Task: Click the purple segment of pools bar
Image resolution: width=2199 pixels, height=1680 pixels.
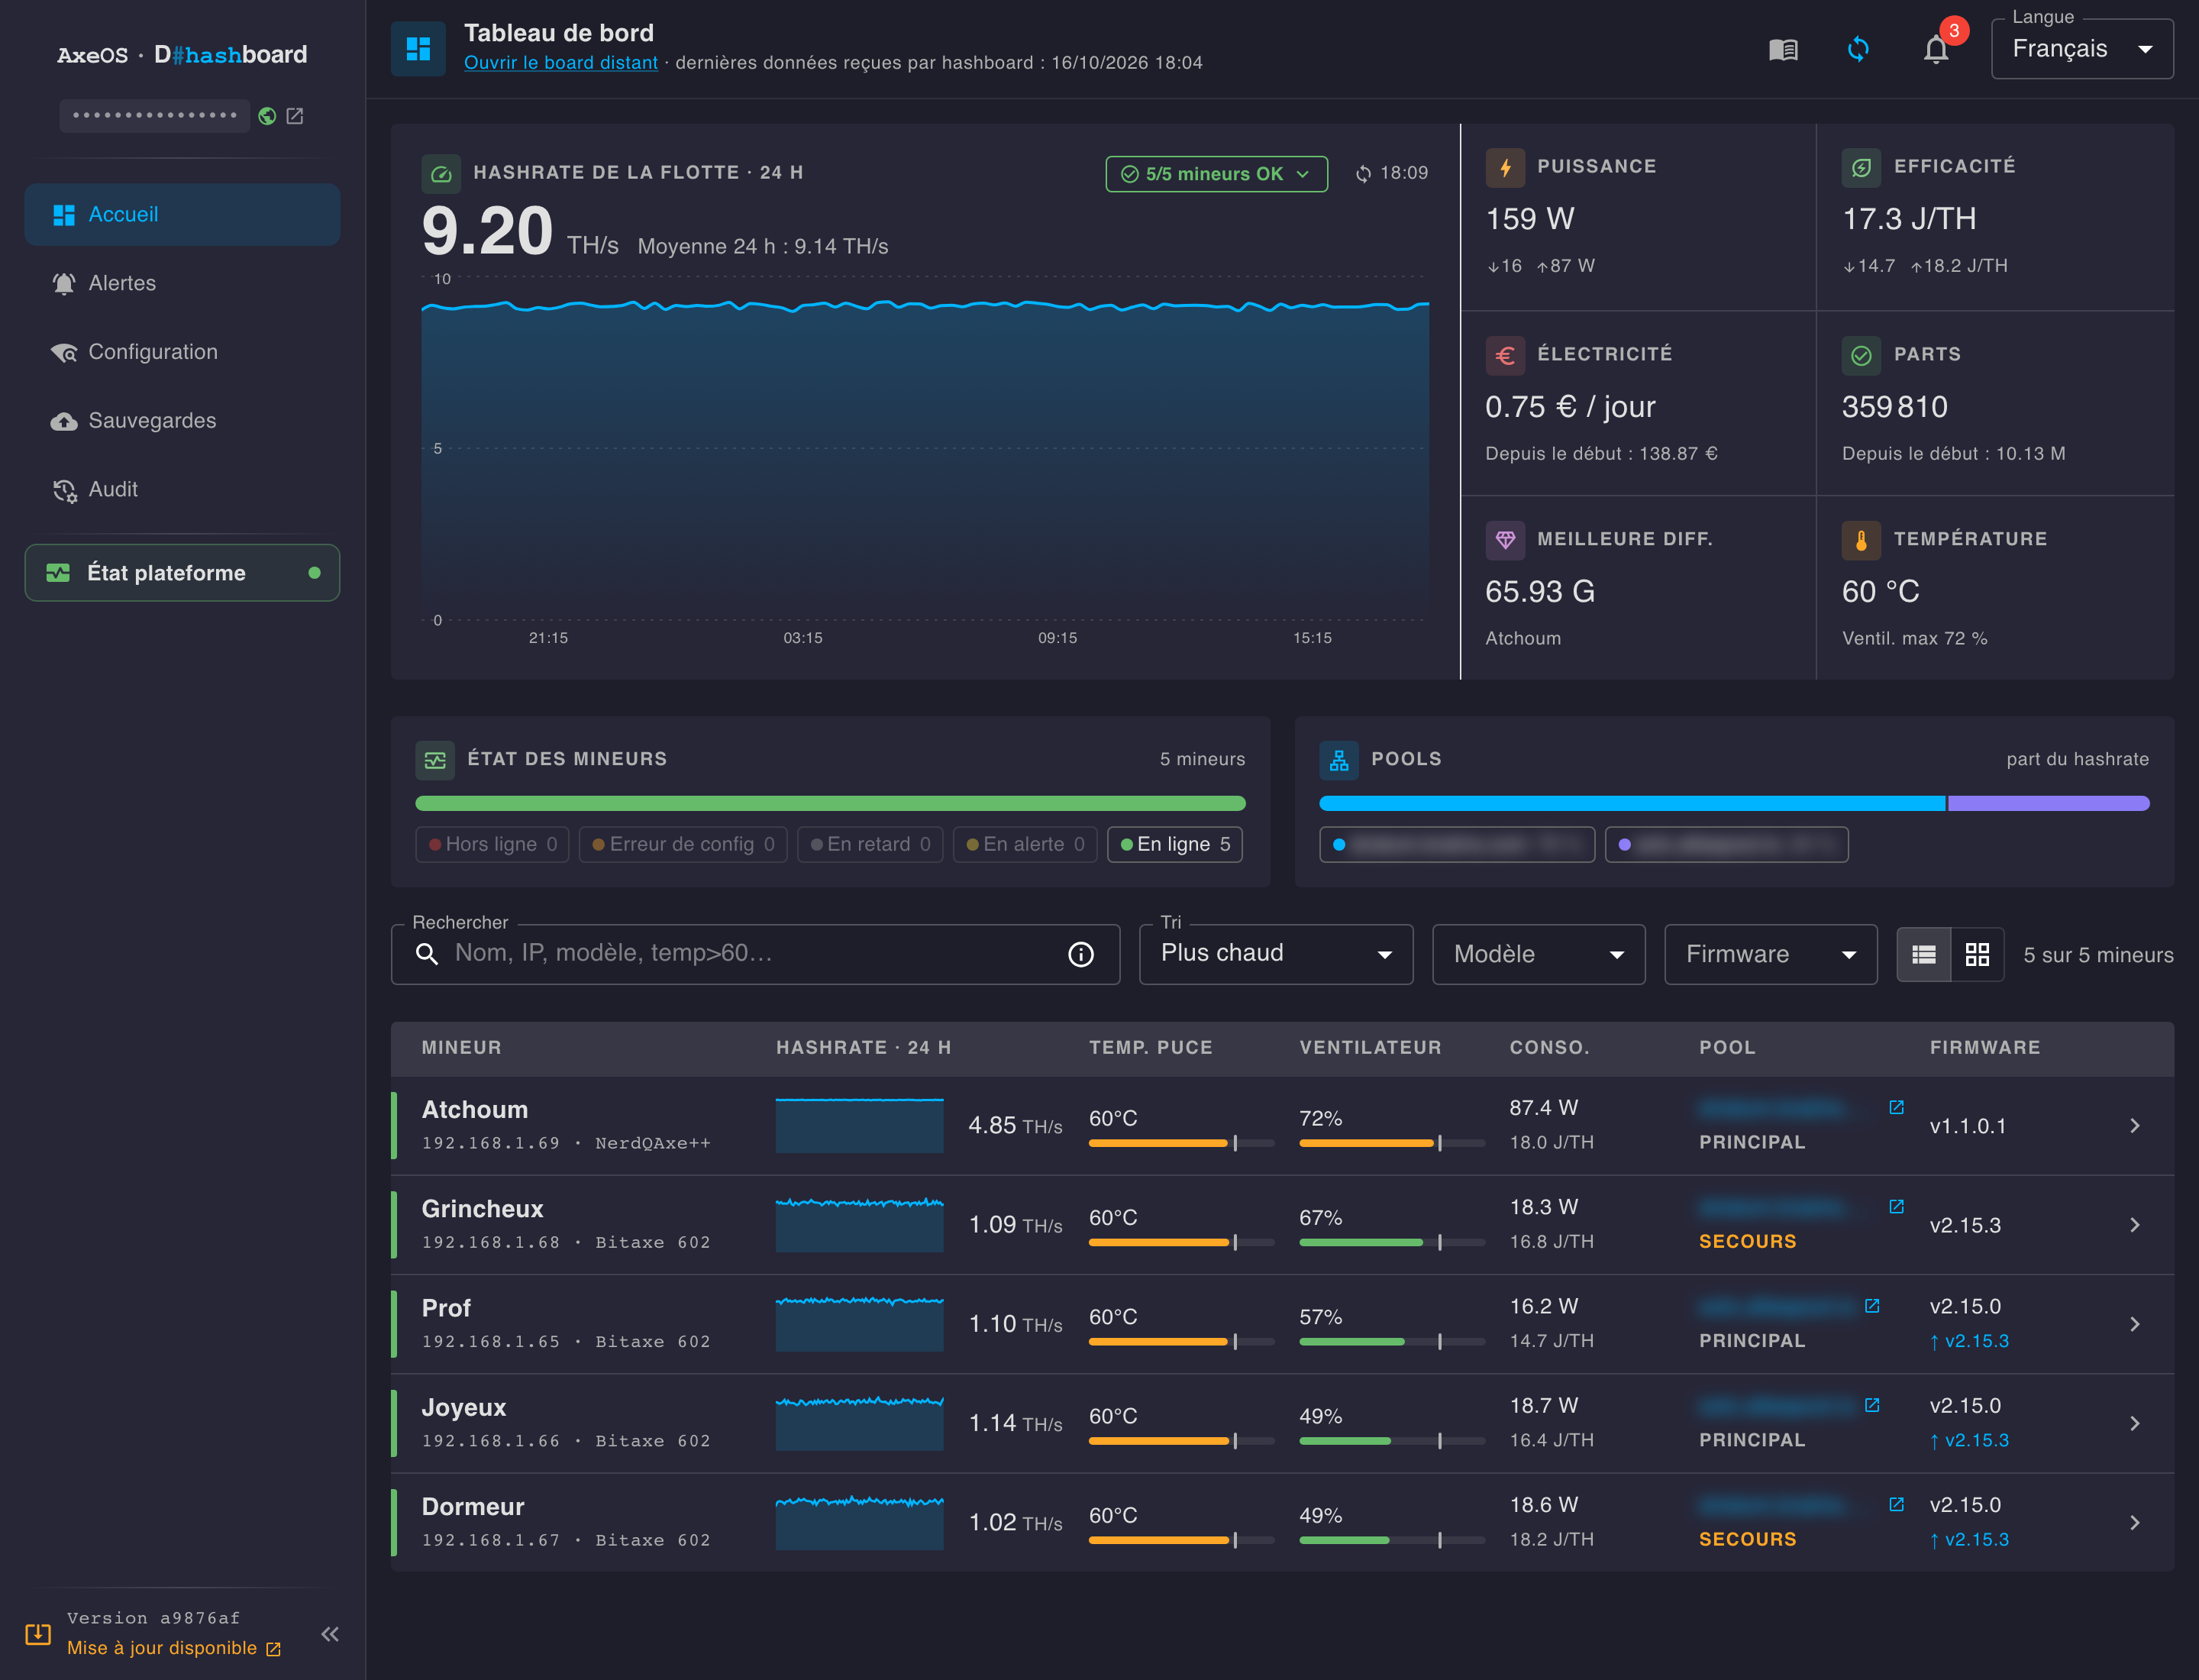Action: click(2048, 803)
